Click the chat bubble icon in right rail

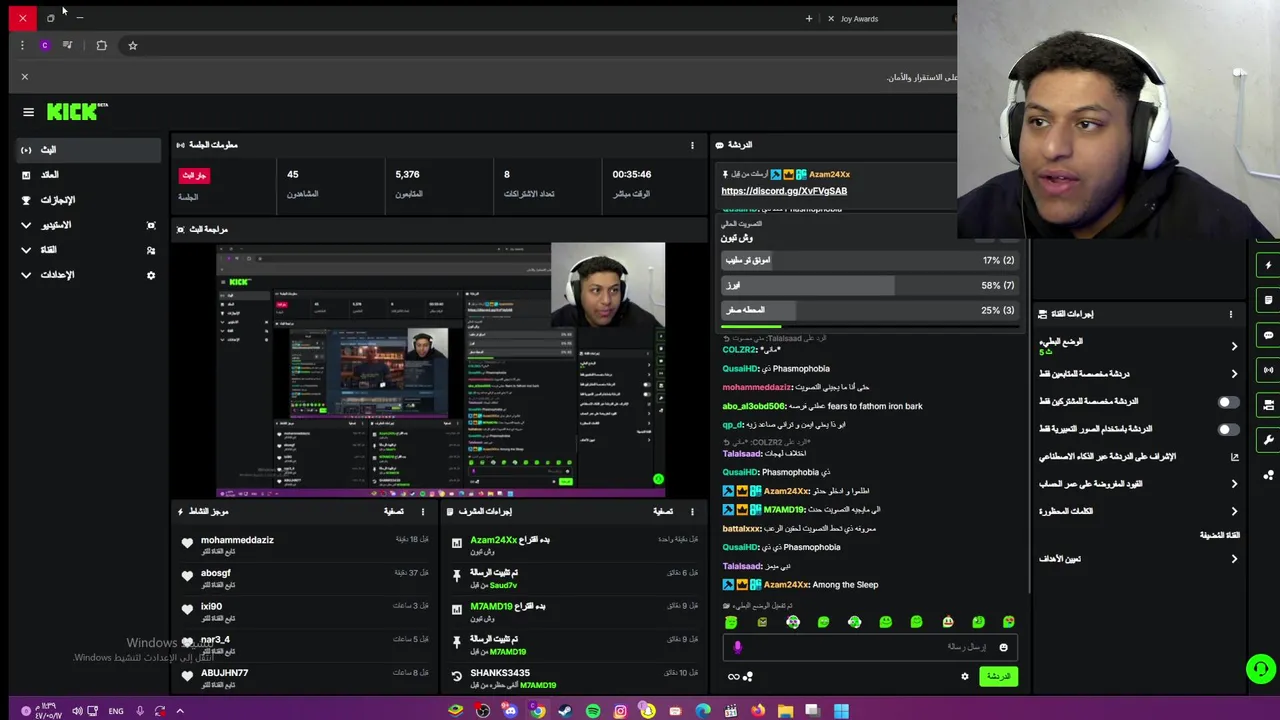tap(1268, 335)
